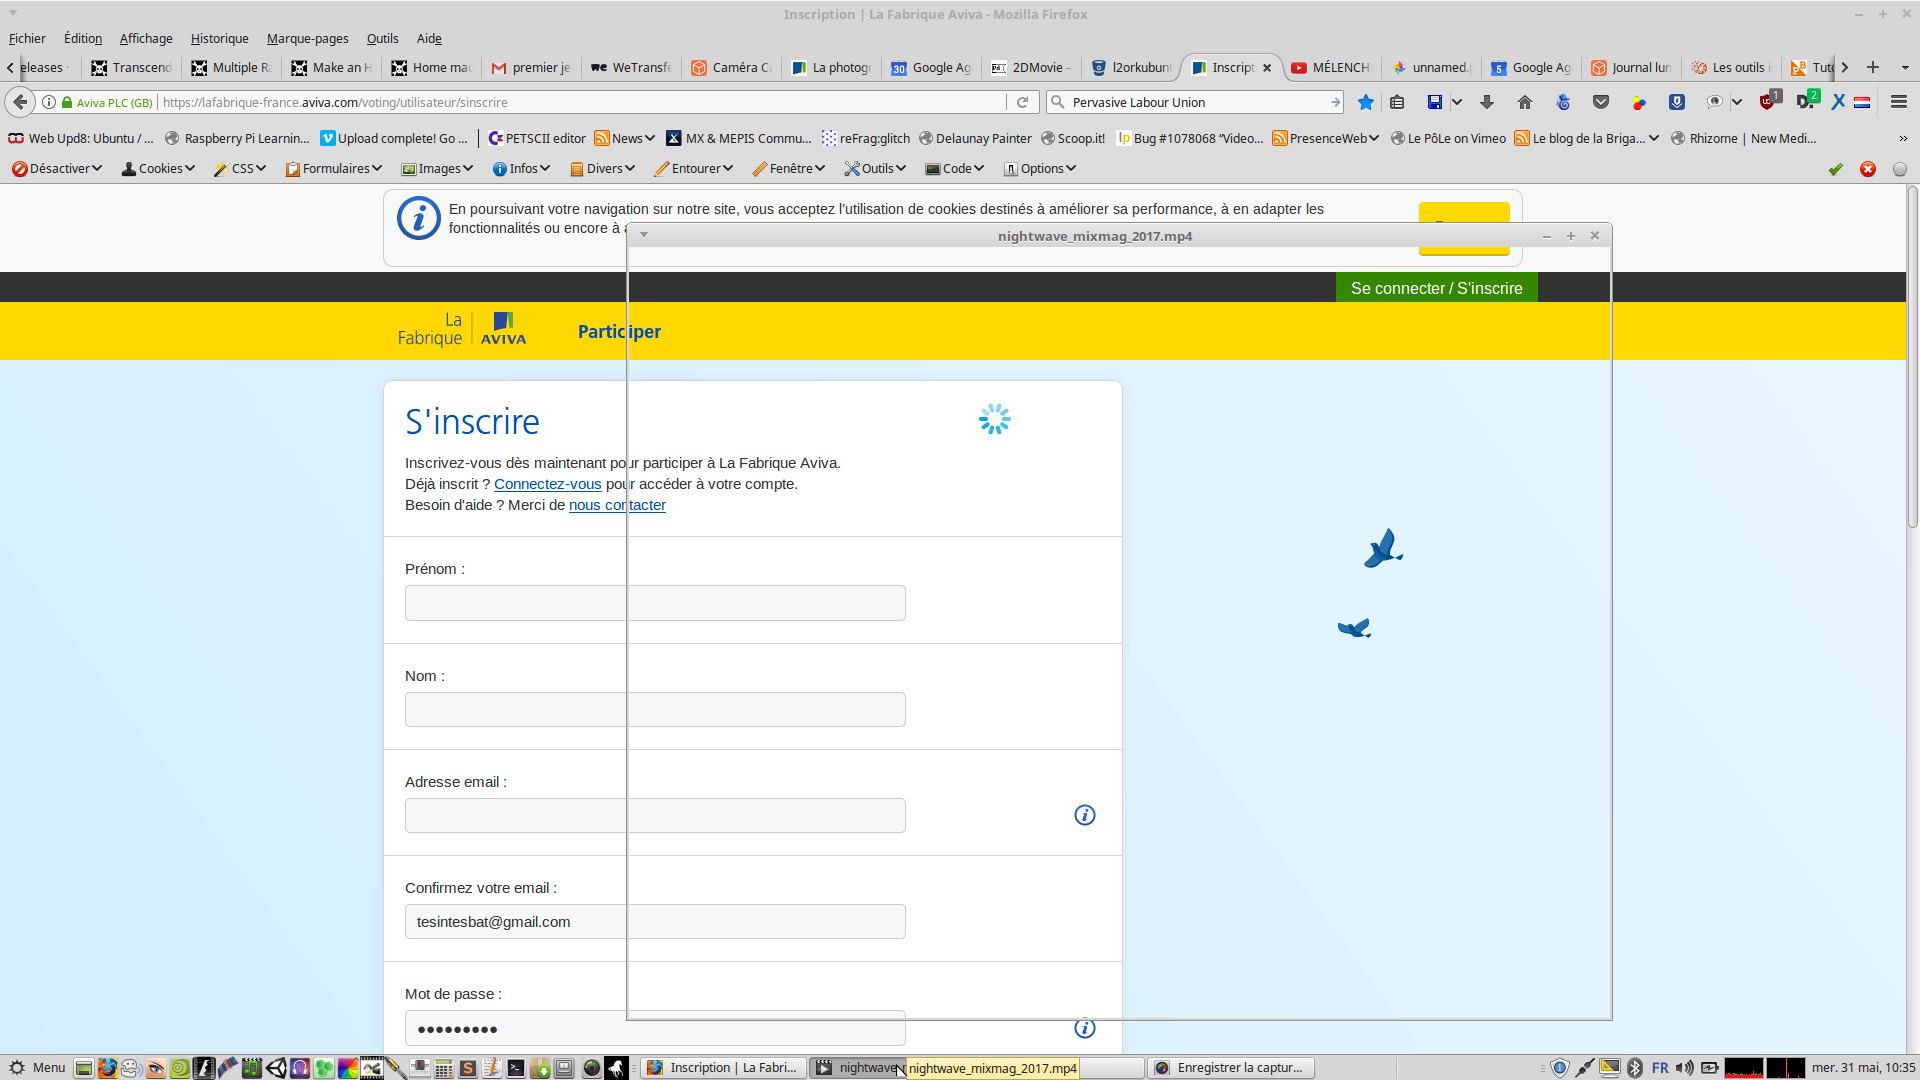The image size is (1920, 1080).
Task: Open the Historique menu
Action: (219, 38)
